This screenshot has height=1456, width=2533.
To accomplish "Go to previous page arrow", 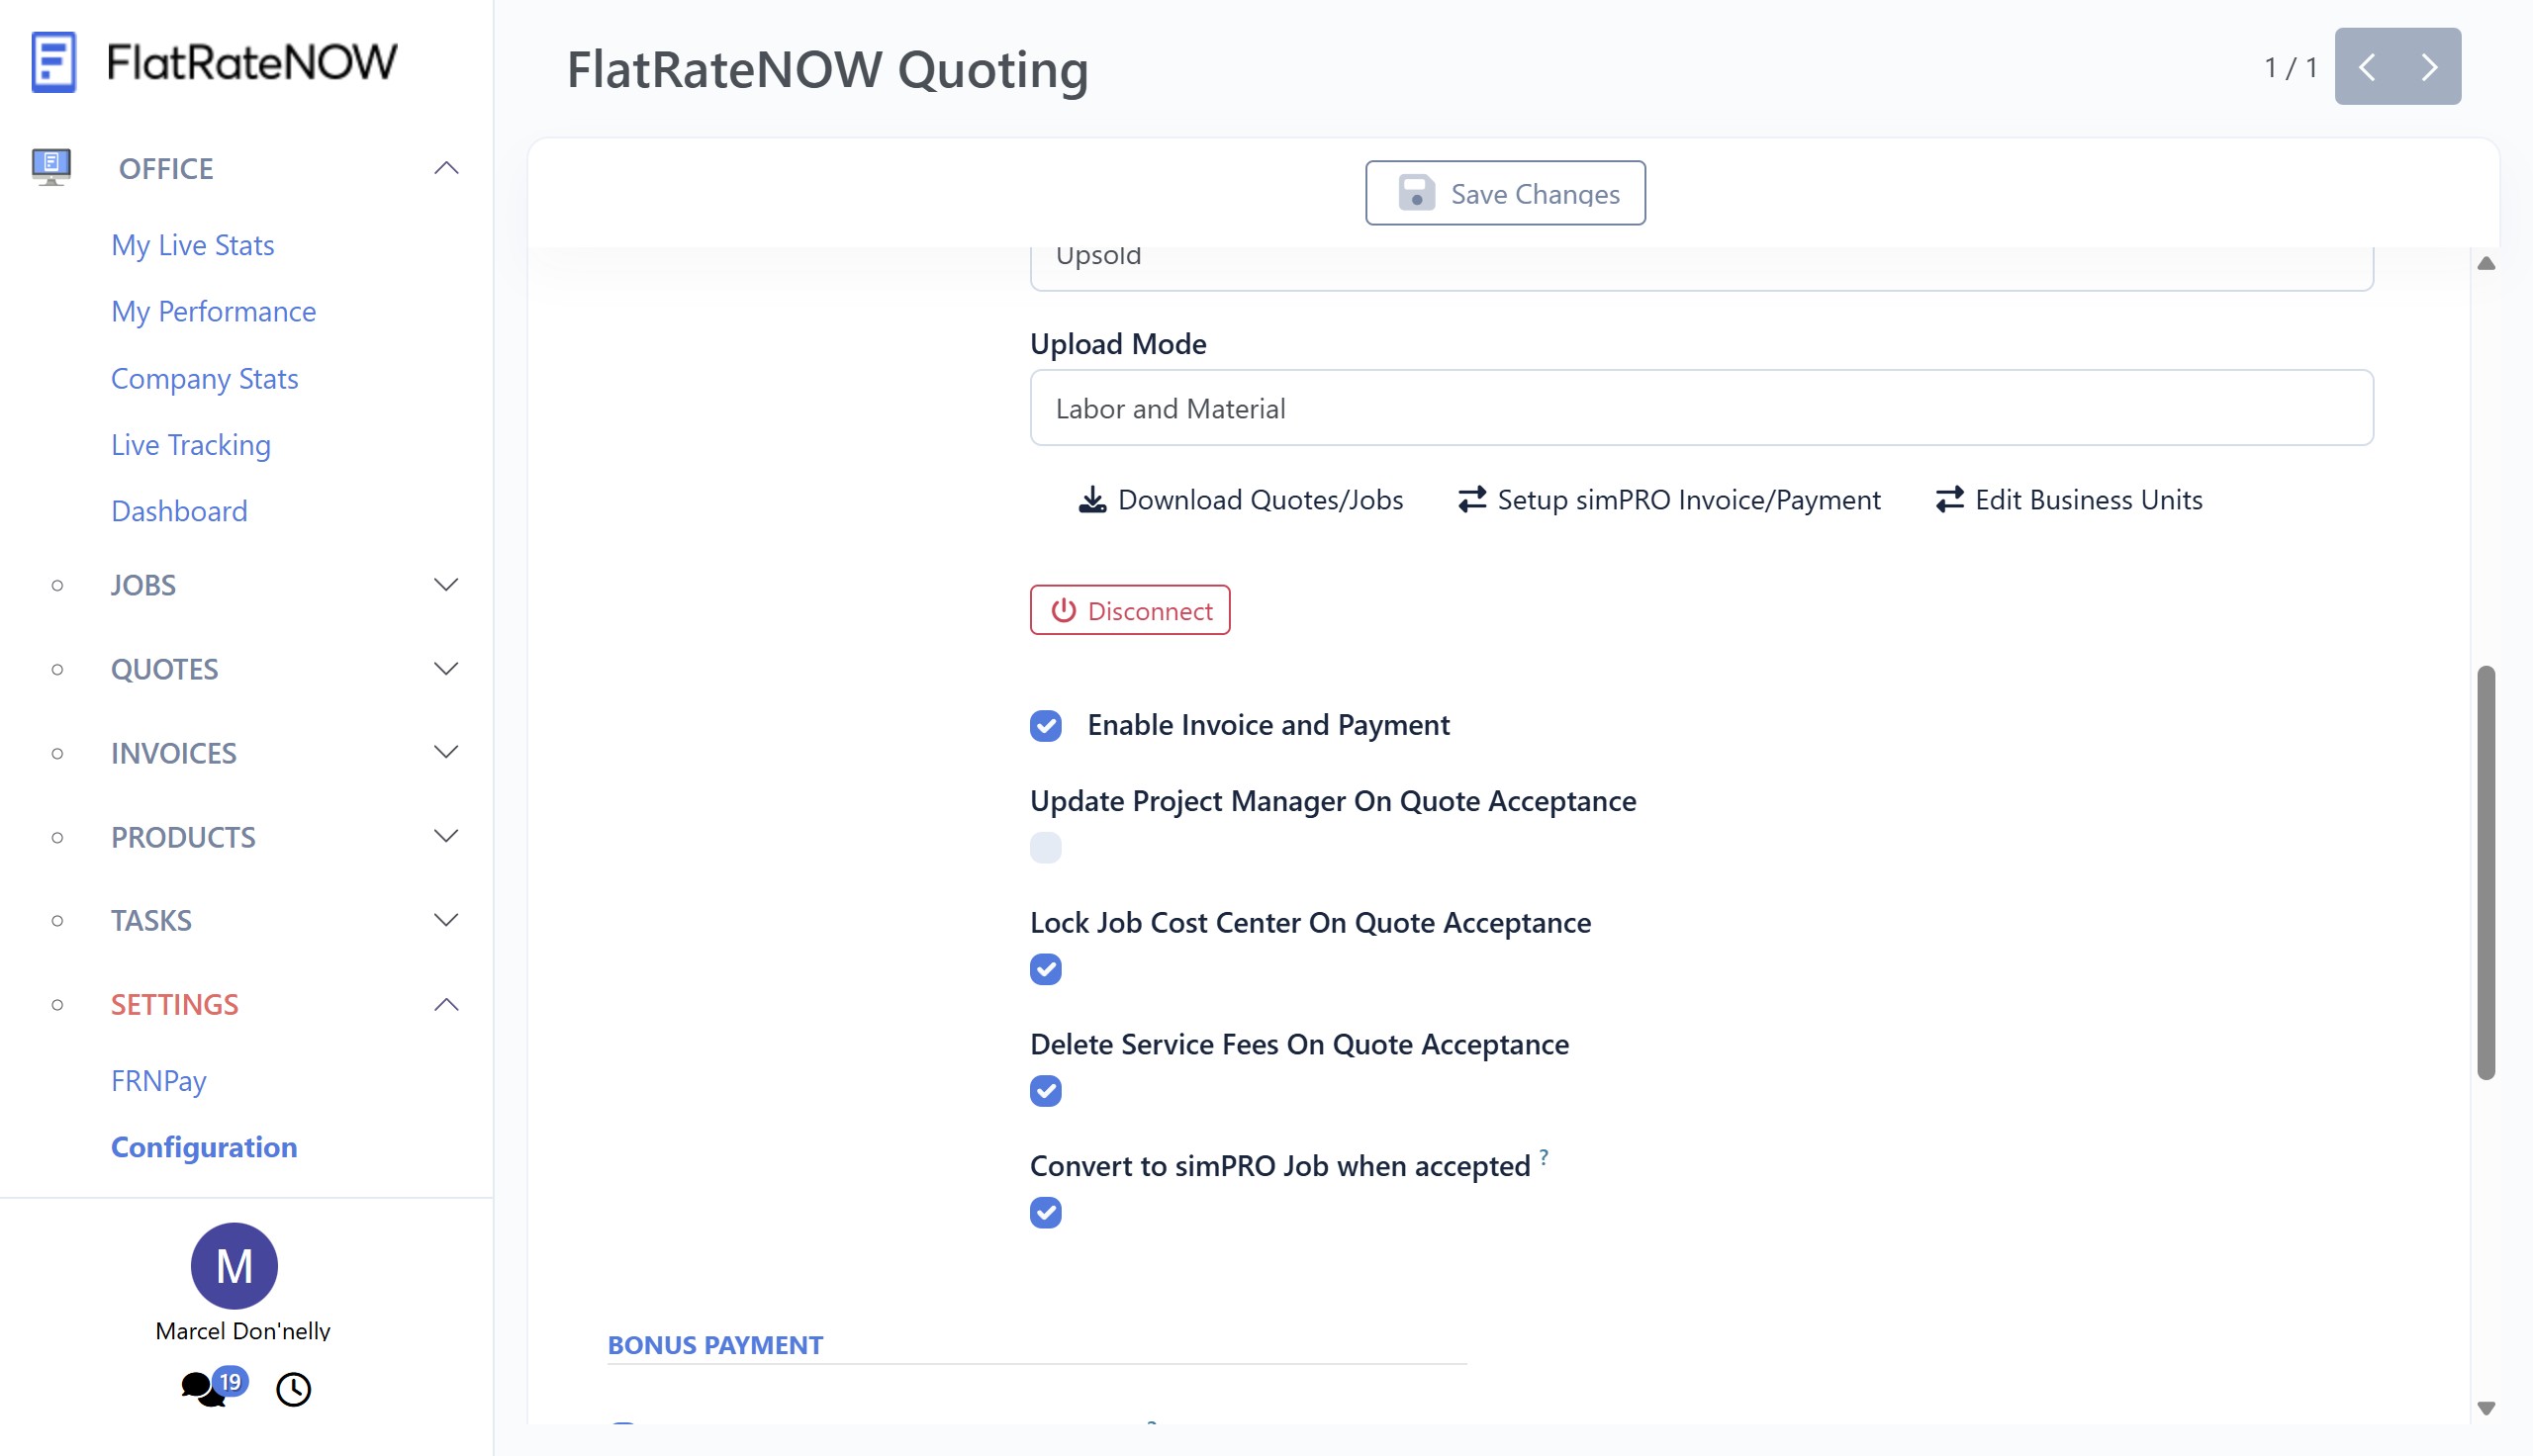I will 2366,67.
